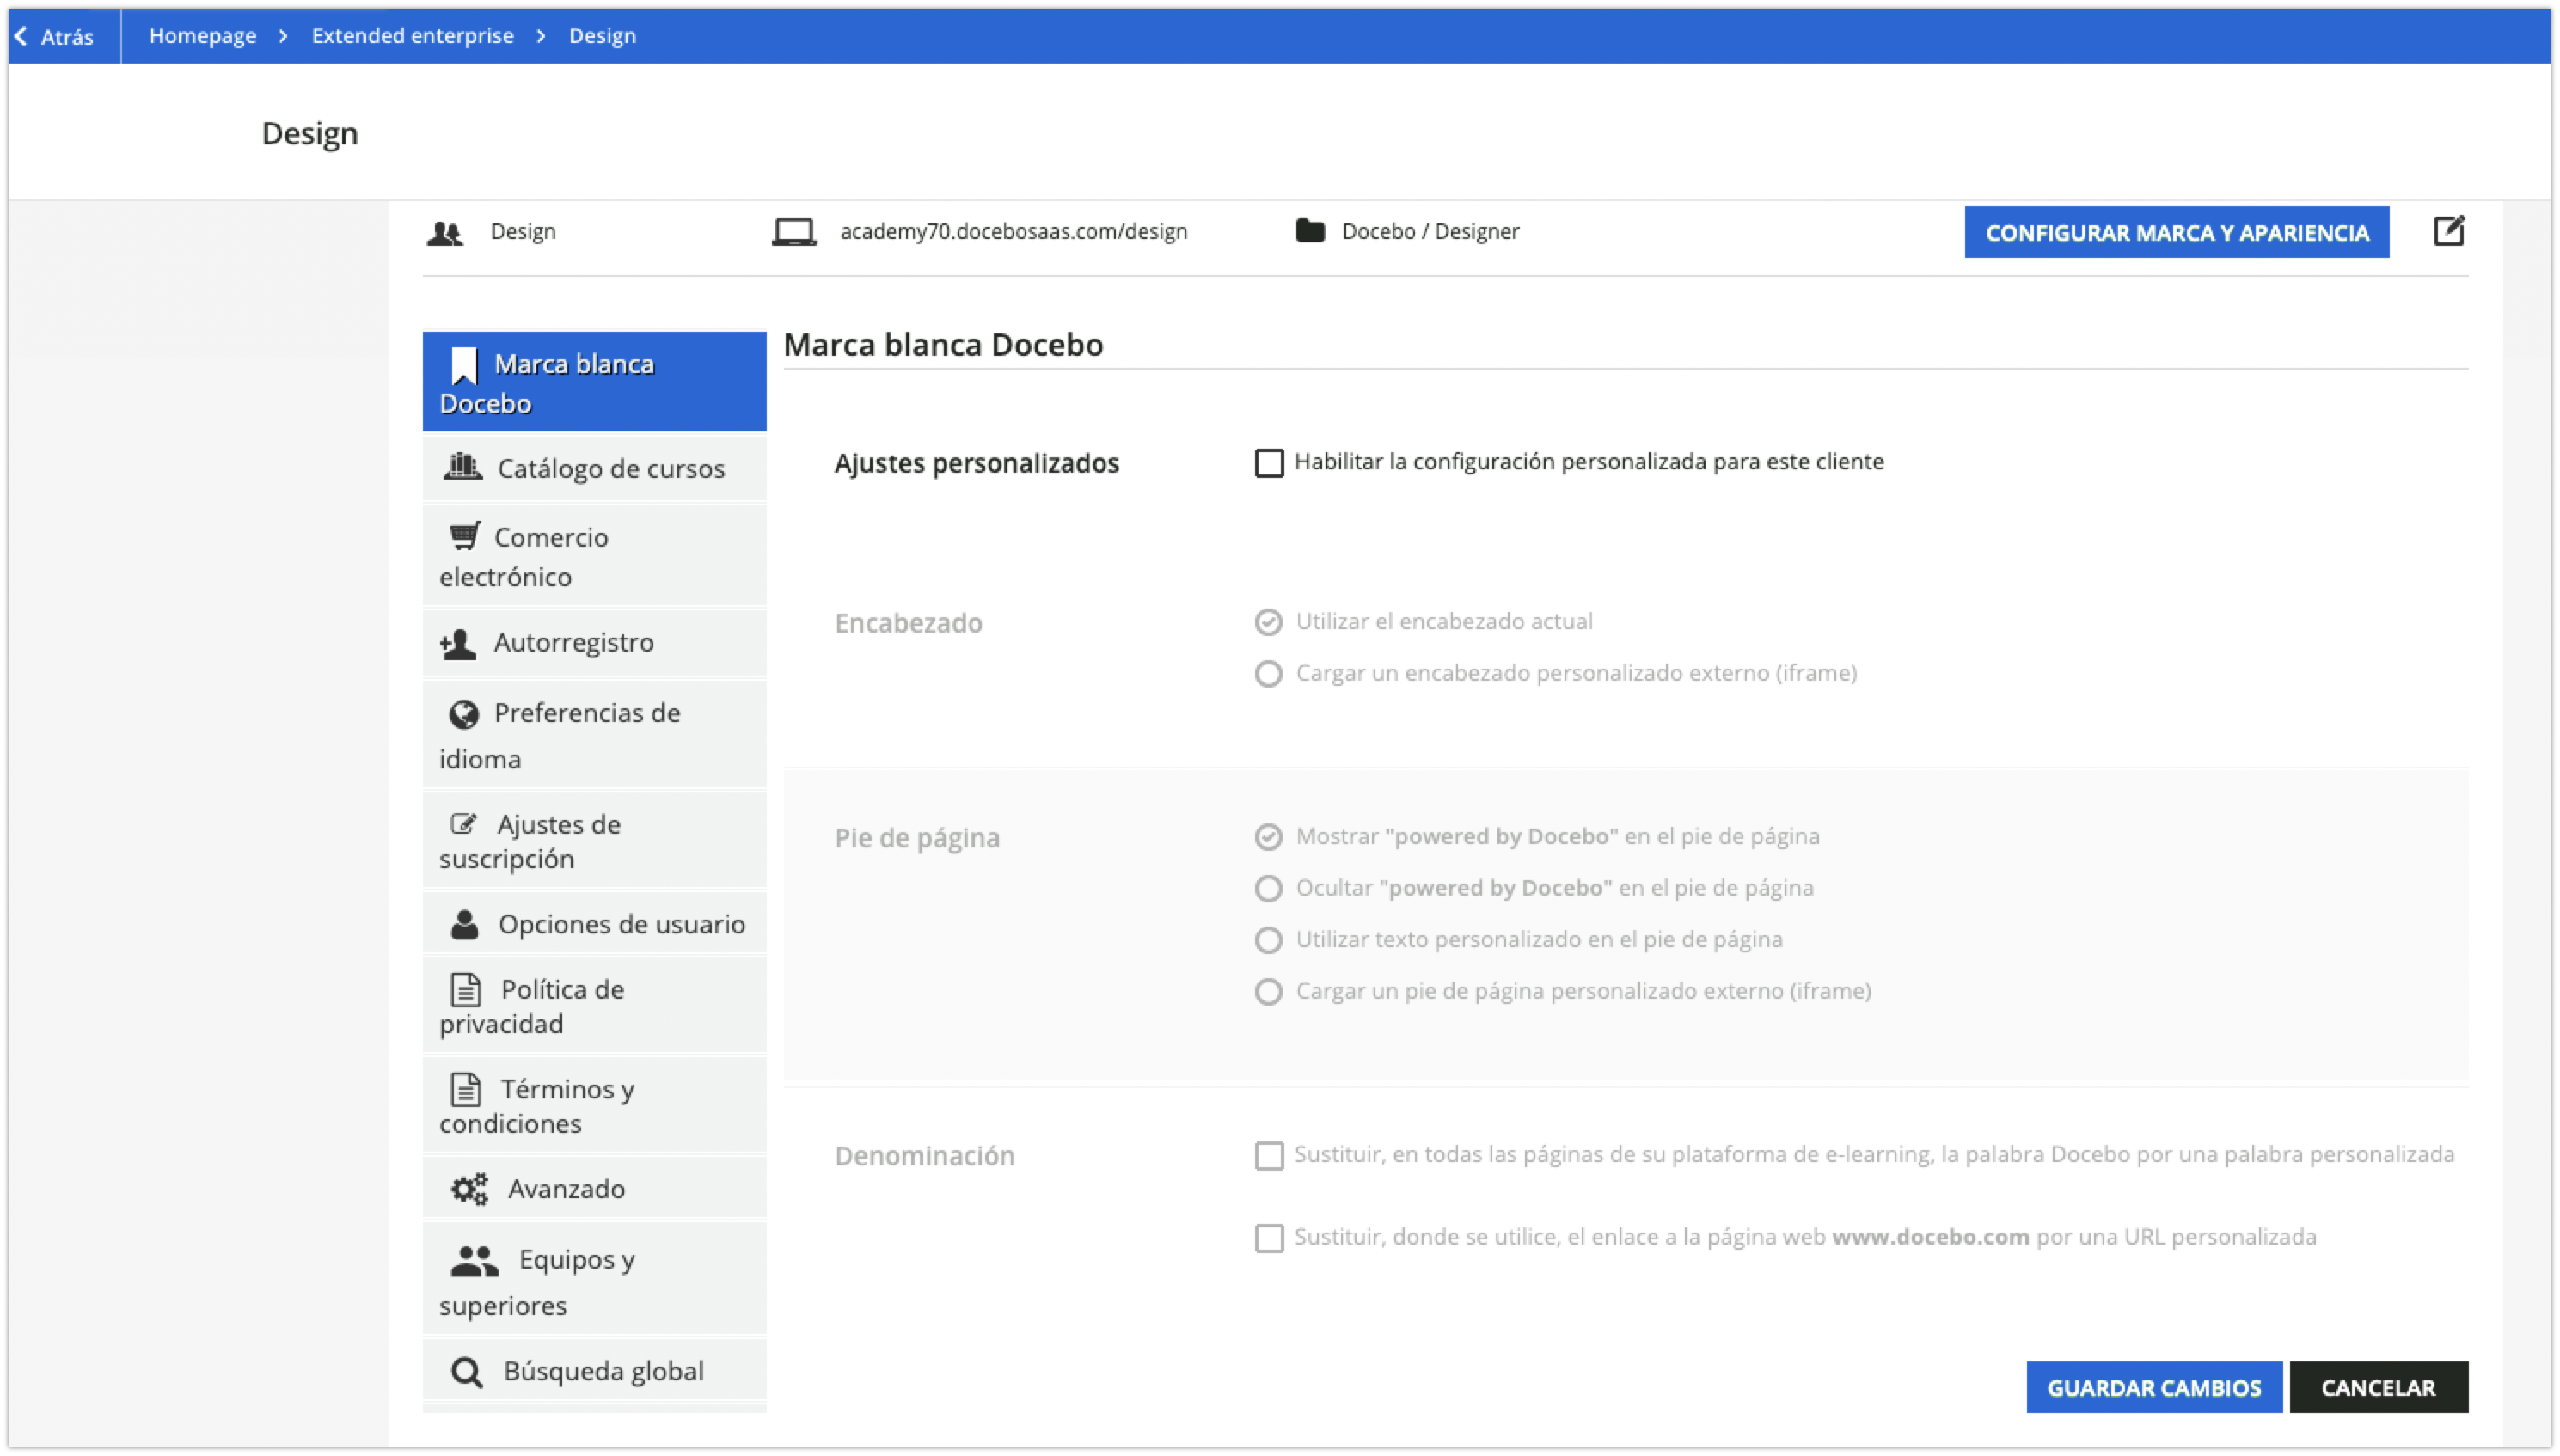
Task: Select 'Cargar un pie de página personalizado externo' radio
Action: coord(1268,992)
